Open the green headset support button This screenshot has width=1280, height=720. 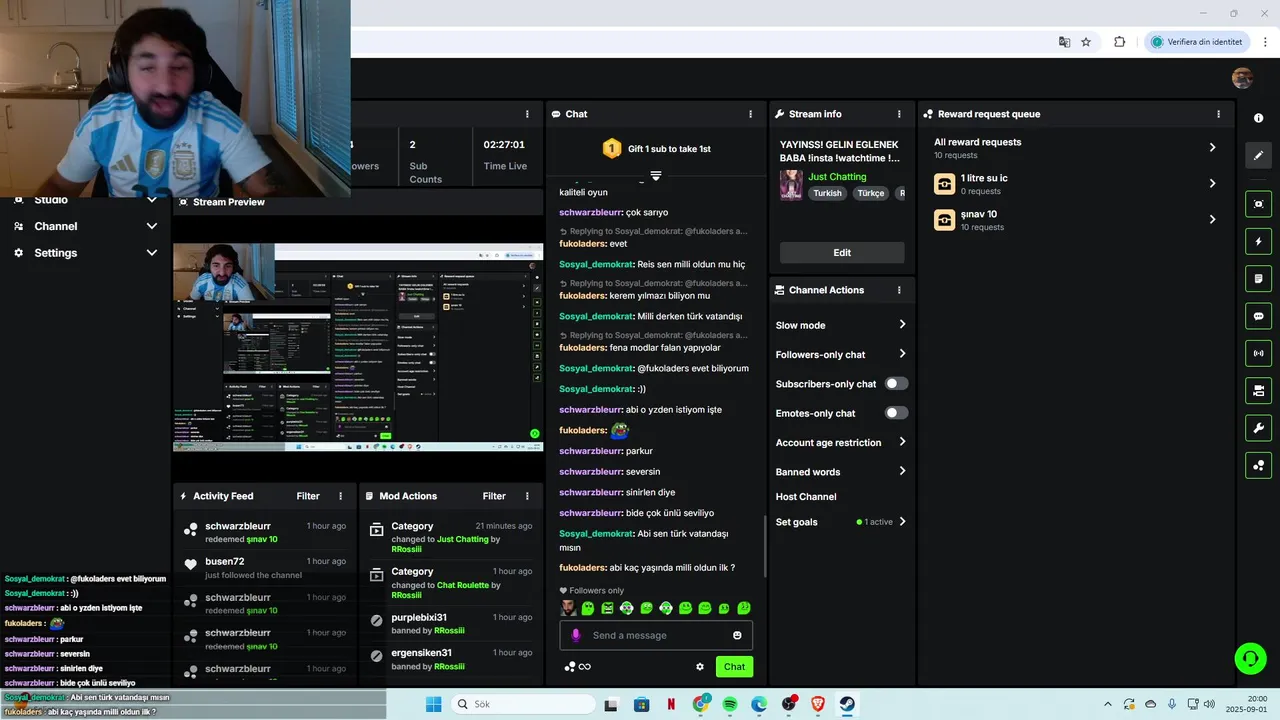coord(1250,658)
